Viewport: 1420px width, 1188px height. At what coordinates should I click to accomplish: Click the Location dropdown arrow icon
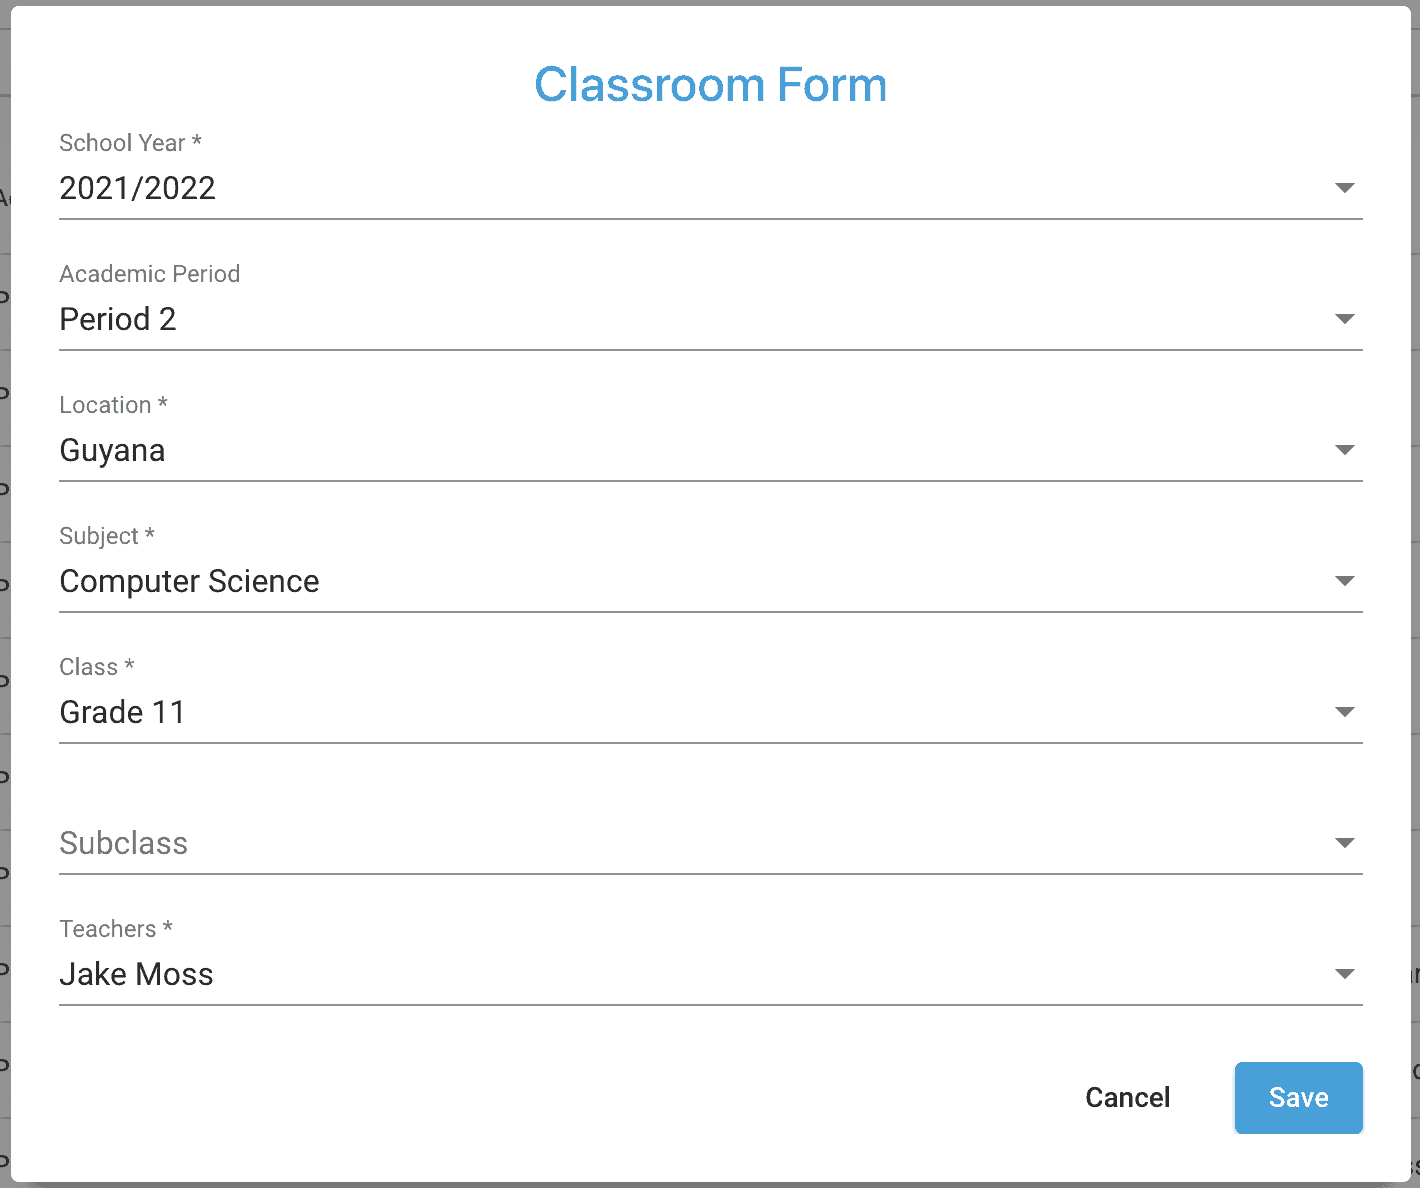pos(1345,450)
